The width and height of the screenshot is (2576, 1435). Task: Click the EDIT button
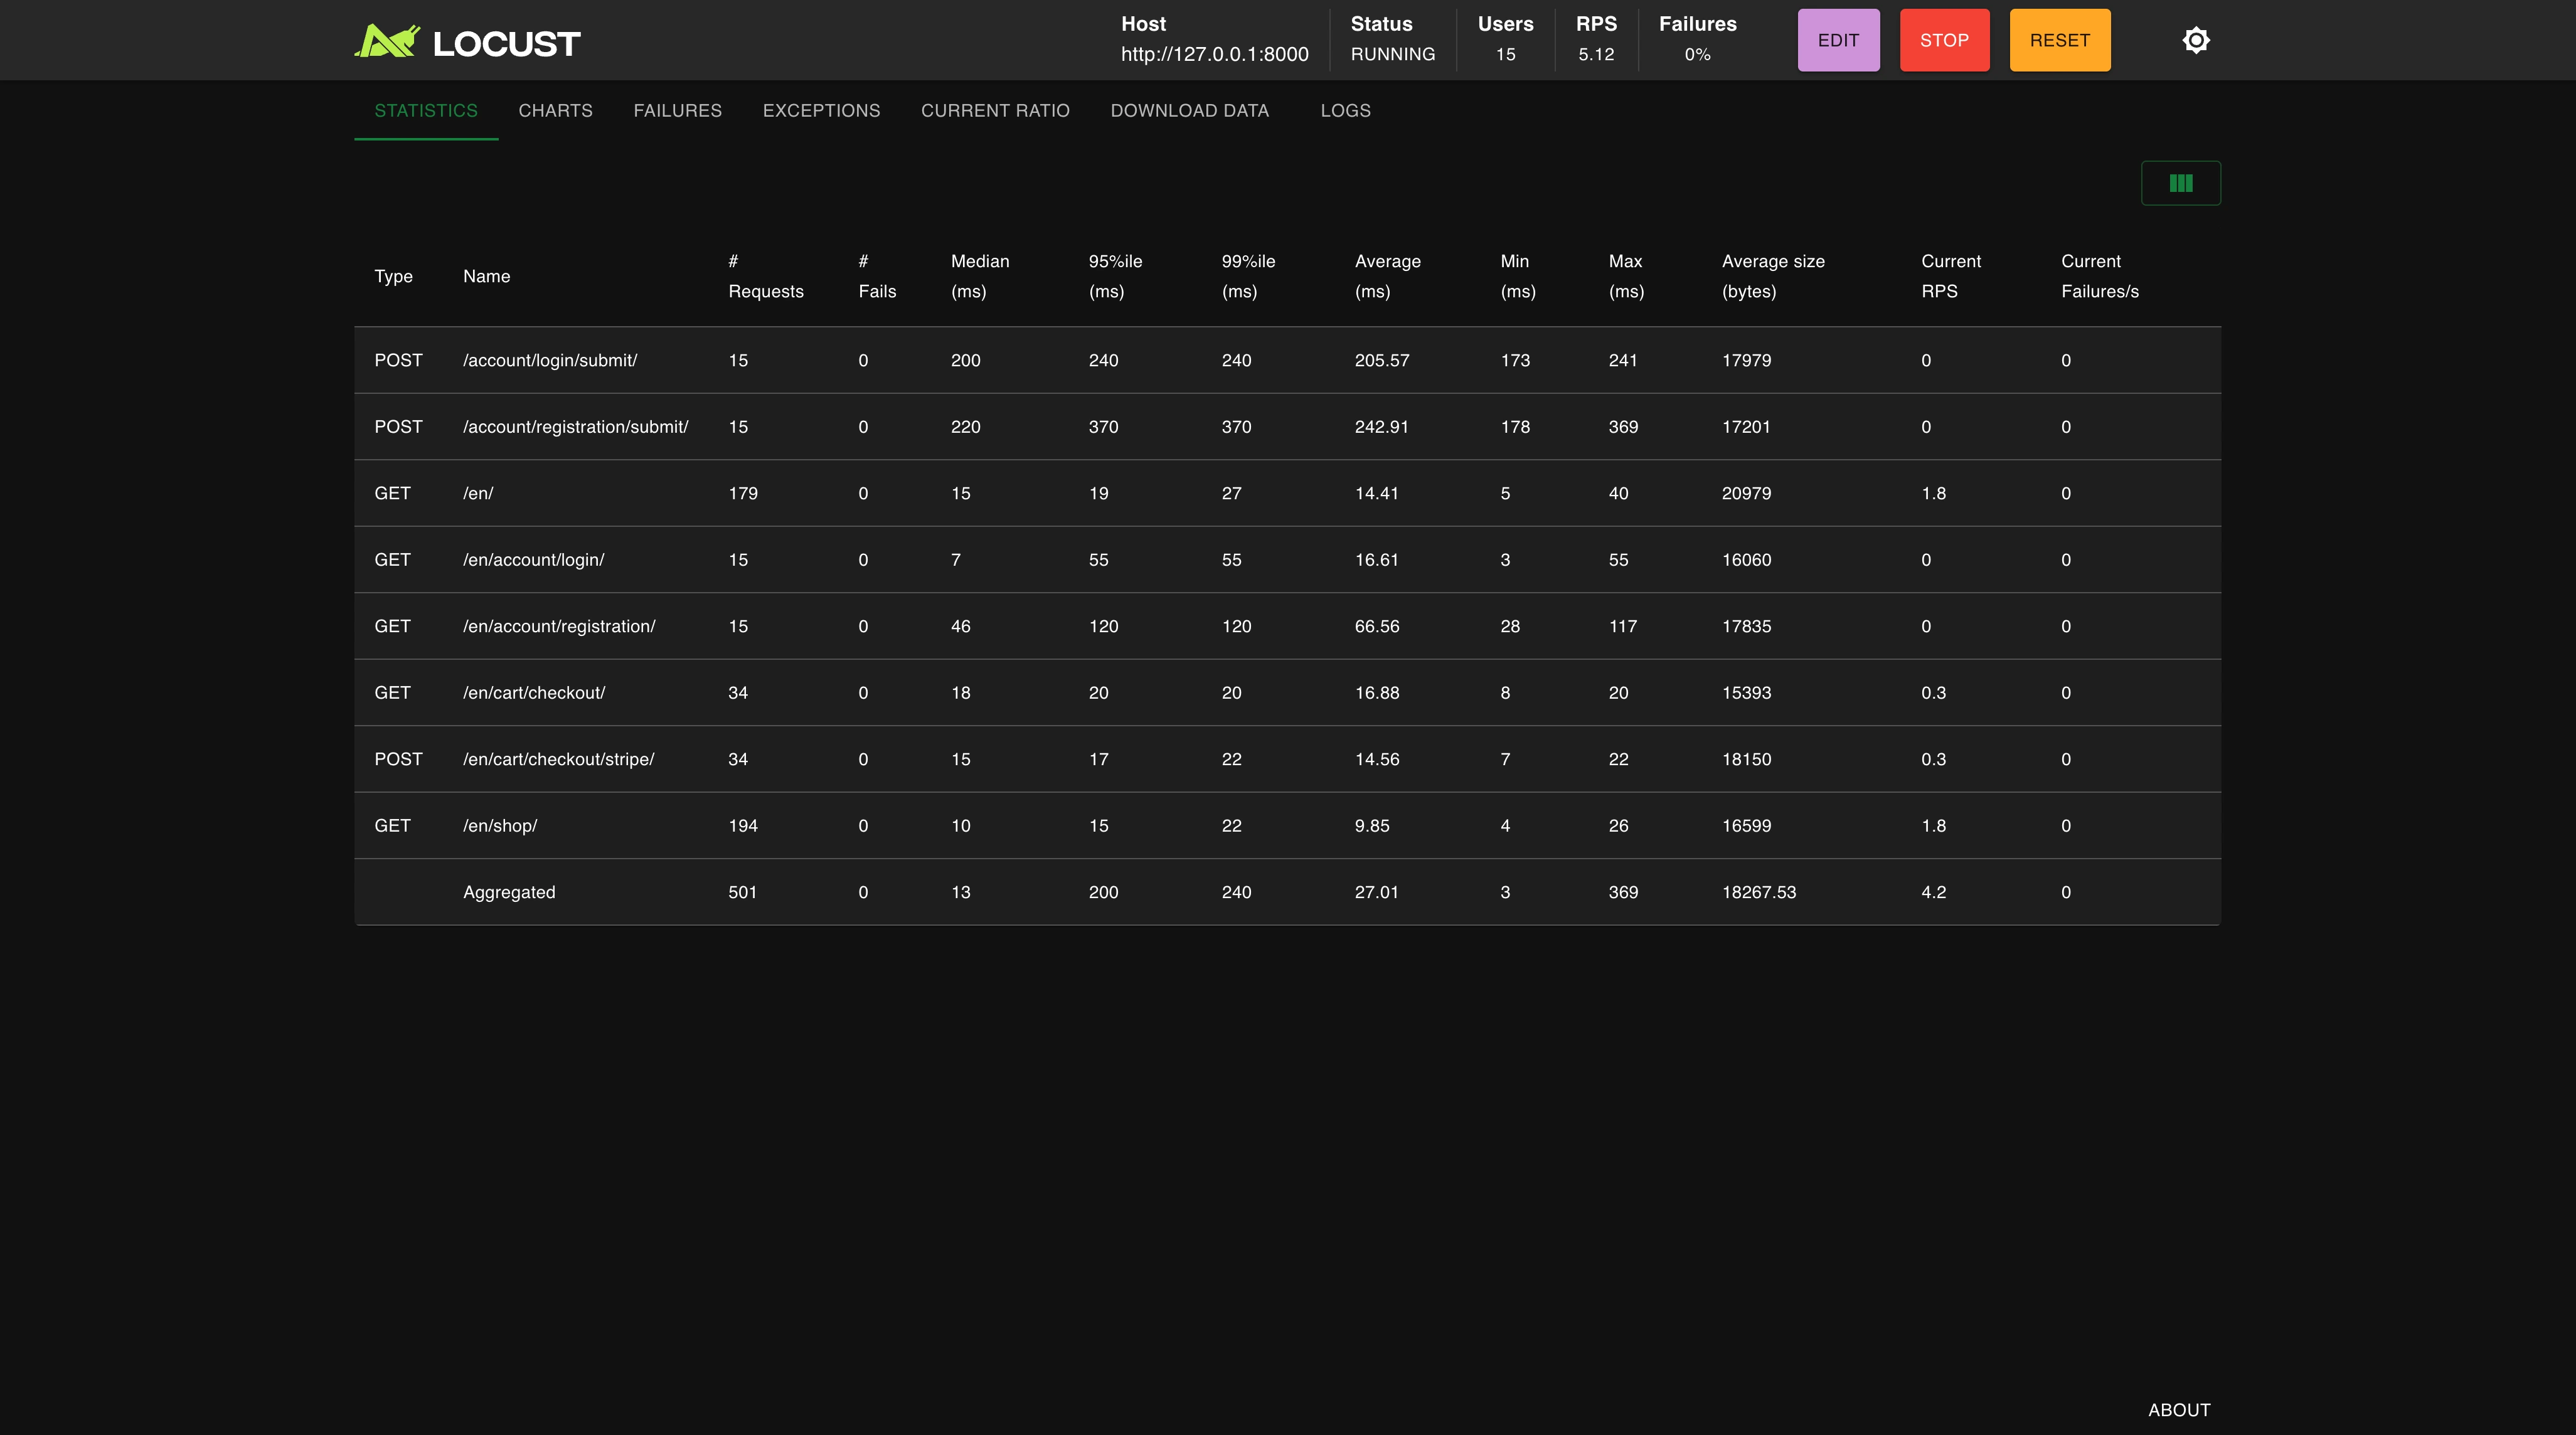coord(1838,40)
